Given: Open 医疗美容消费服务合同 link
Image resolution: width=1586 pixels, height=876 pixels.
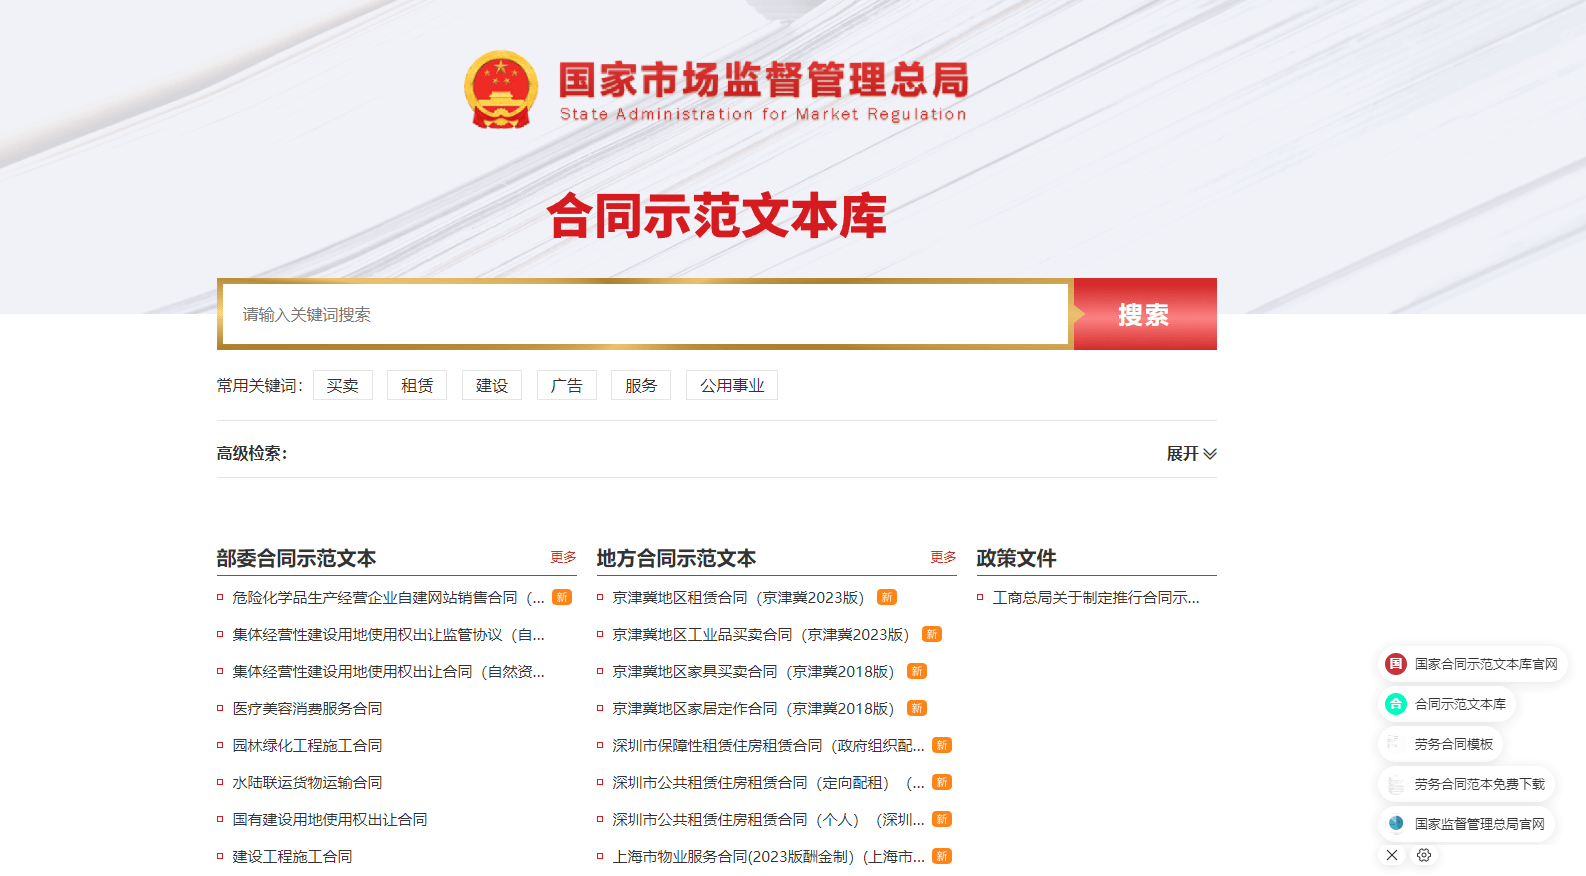Looking at the screenshot, I should coord(307,708).
